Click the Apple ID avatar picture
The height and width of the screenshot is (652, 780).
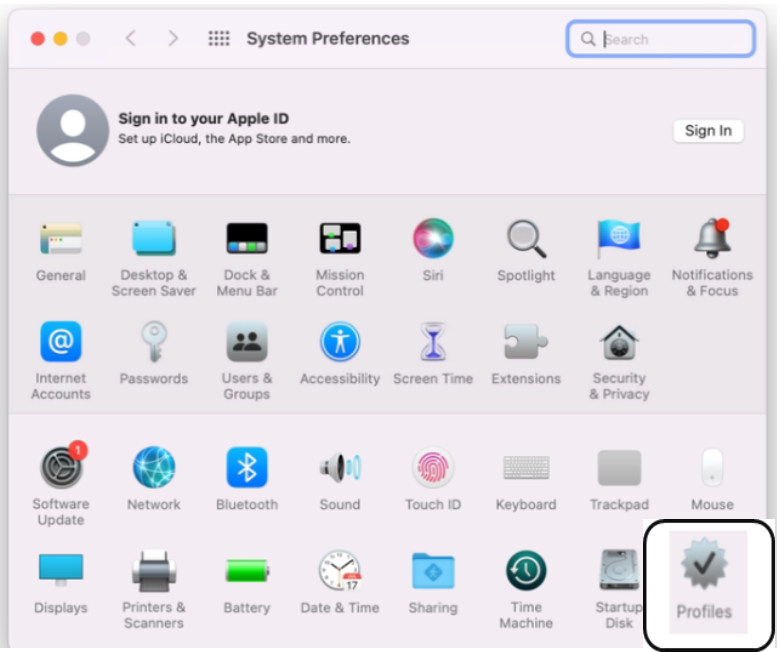tap(73, 130)
